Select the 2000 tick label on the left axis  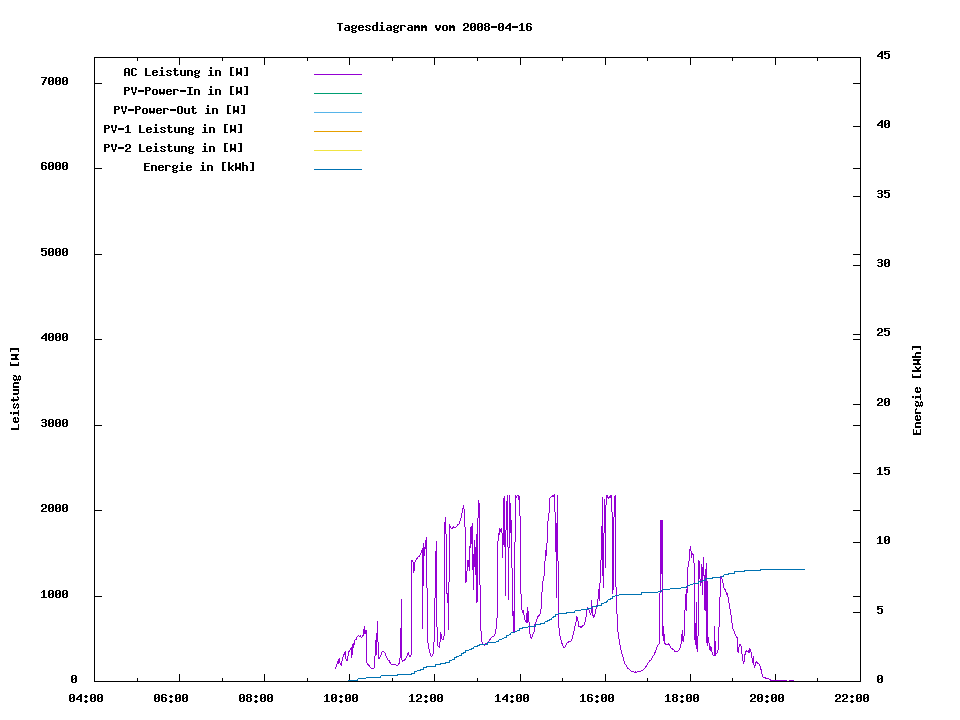tap(54, 509)
